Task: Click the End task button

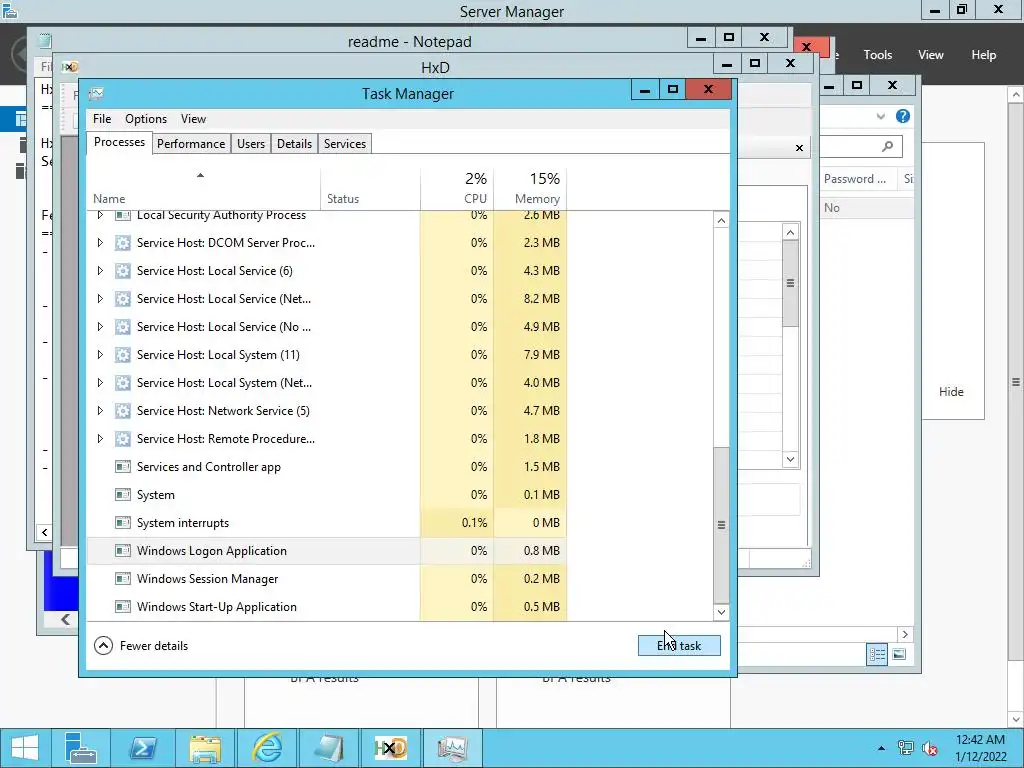Action: click(x=679, y=646)
